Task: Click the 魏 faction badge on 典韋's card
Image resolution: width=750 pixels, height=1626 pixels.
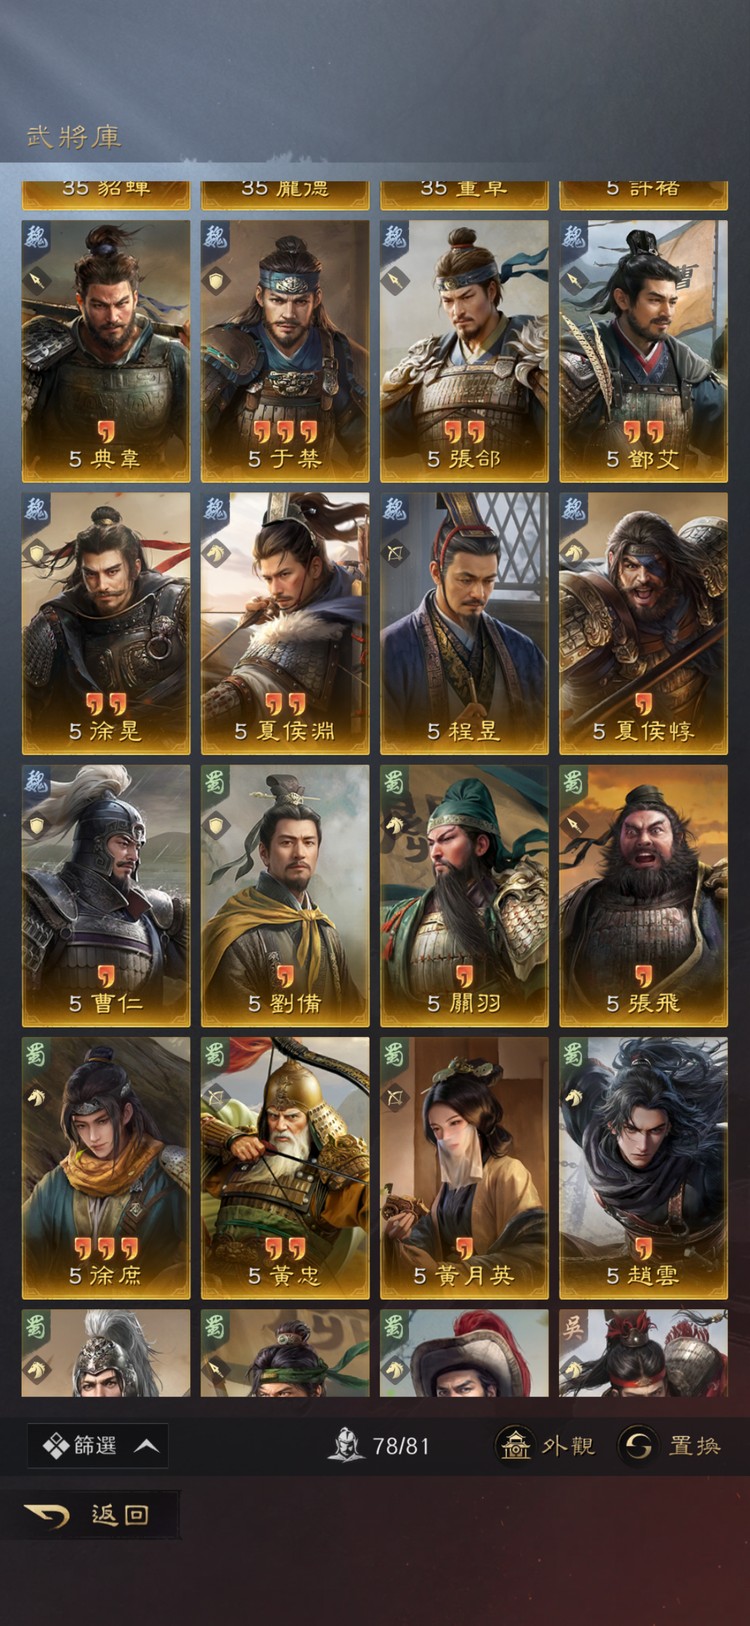Action: pos(37,238)
